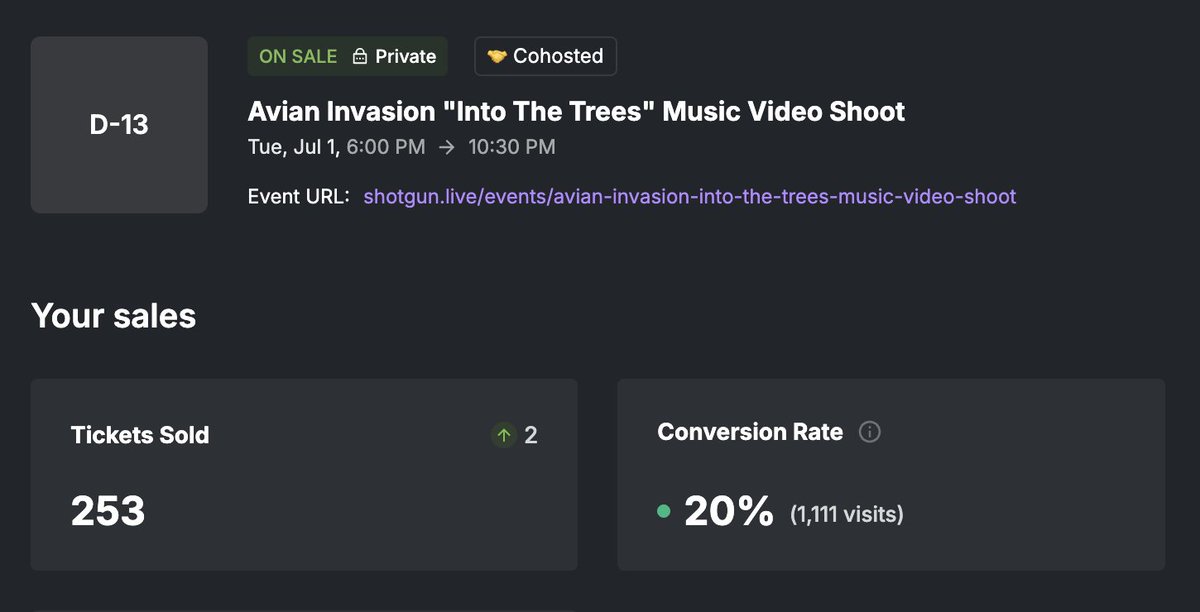This screenshot has width=1200, height=612.
Task: Click the Conversion Rate info icon
Action: (x=870, y=432)
